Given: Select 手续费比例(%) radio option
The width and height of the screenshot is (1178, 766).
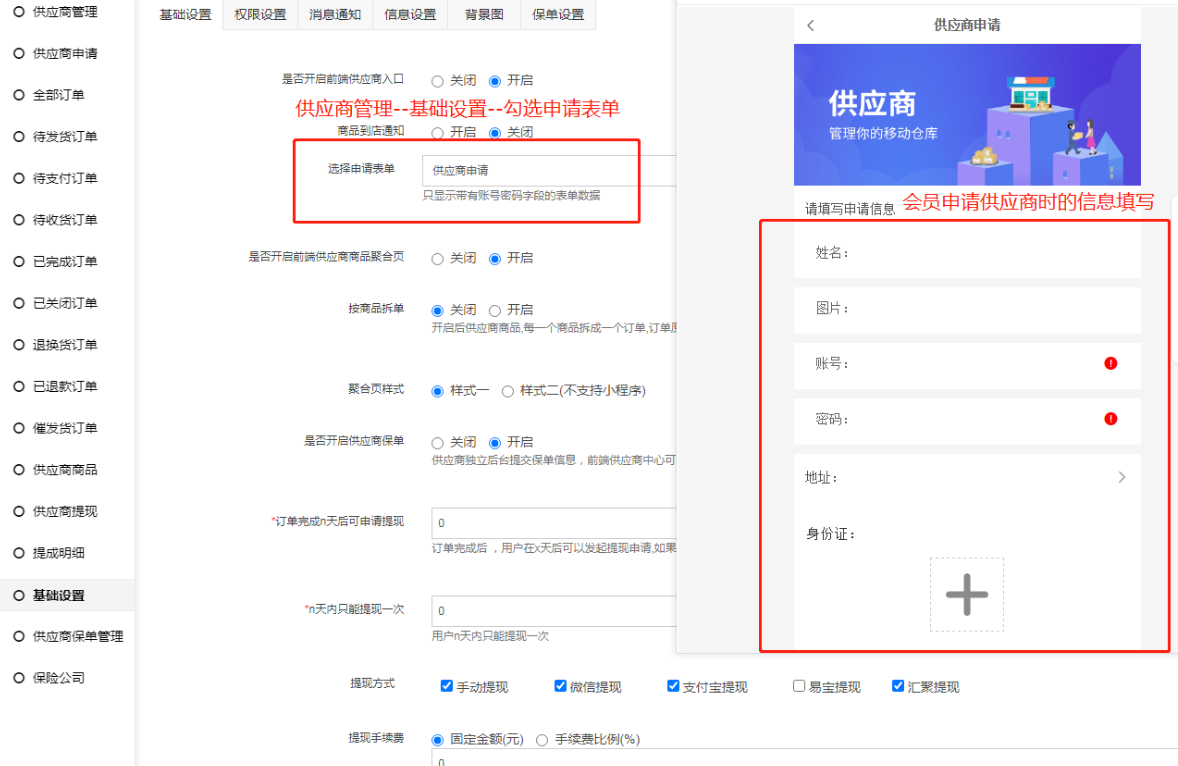Looking at the screenshot, I should (542, 740).
